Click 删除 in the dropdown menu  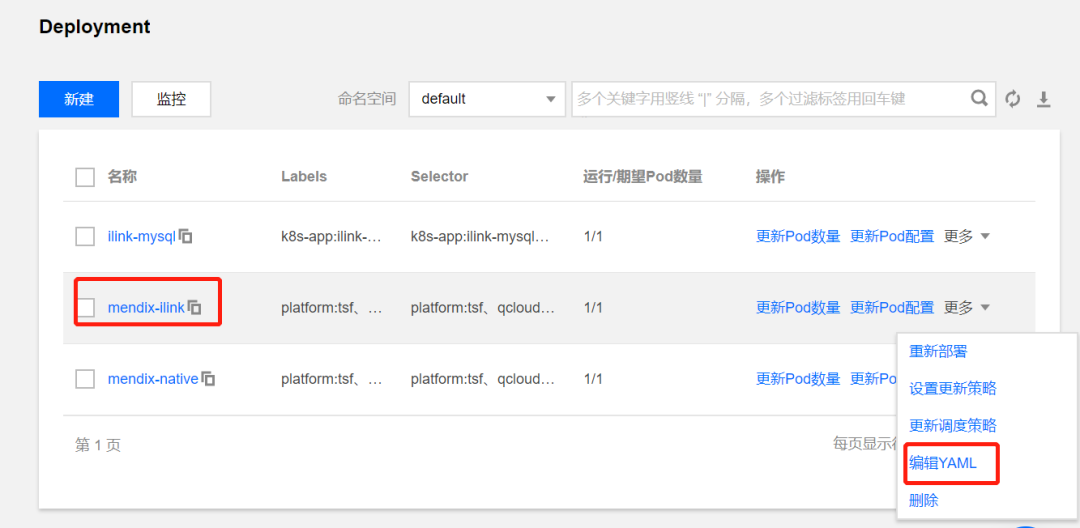click(924, 500)
